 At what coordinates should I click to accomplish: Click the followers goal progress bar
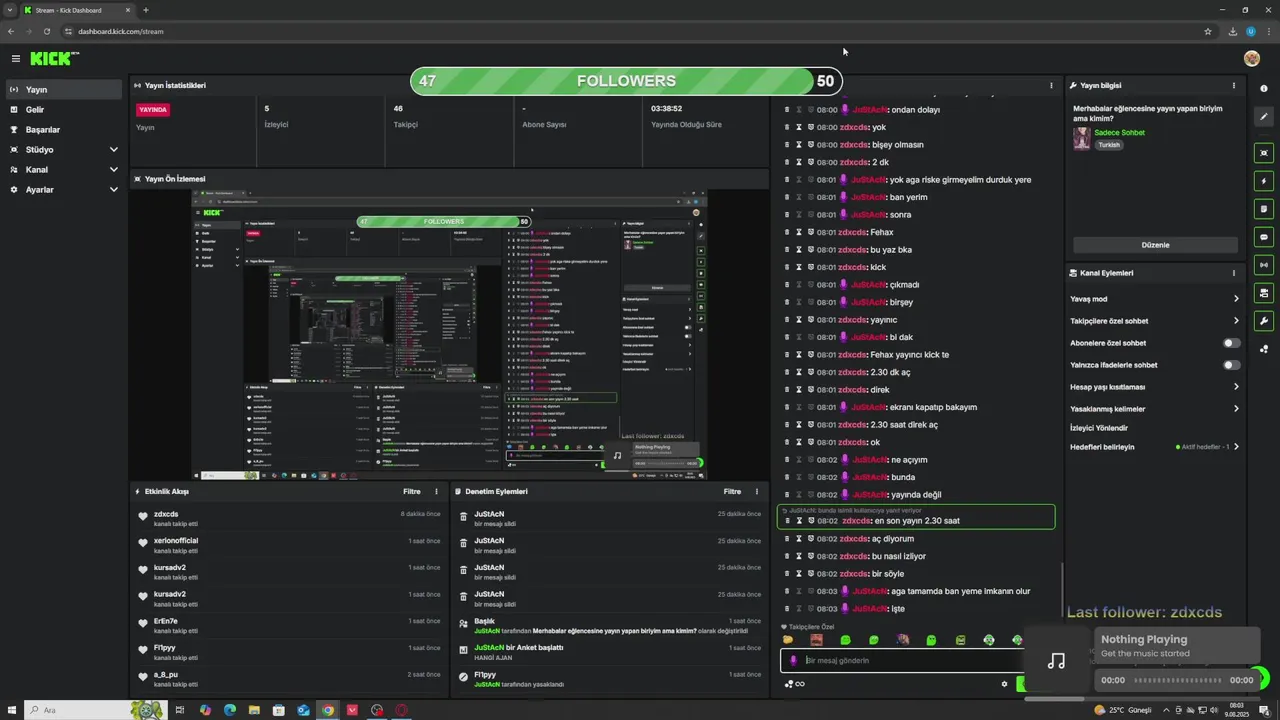[627, 81]
